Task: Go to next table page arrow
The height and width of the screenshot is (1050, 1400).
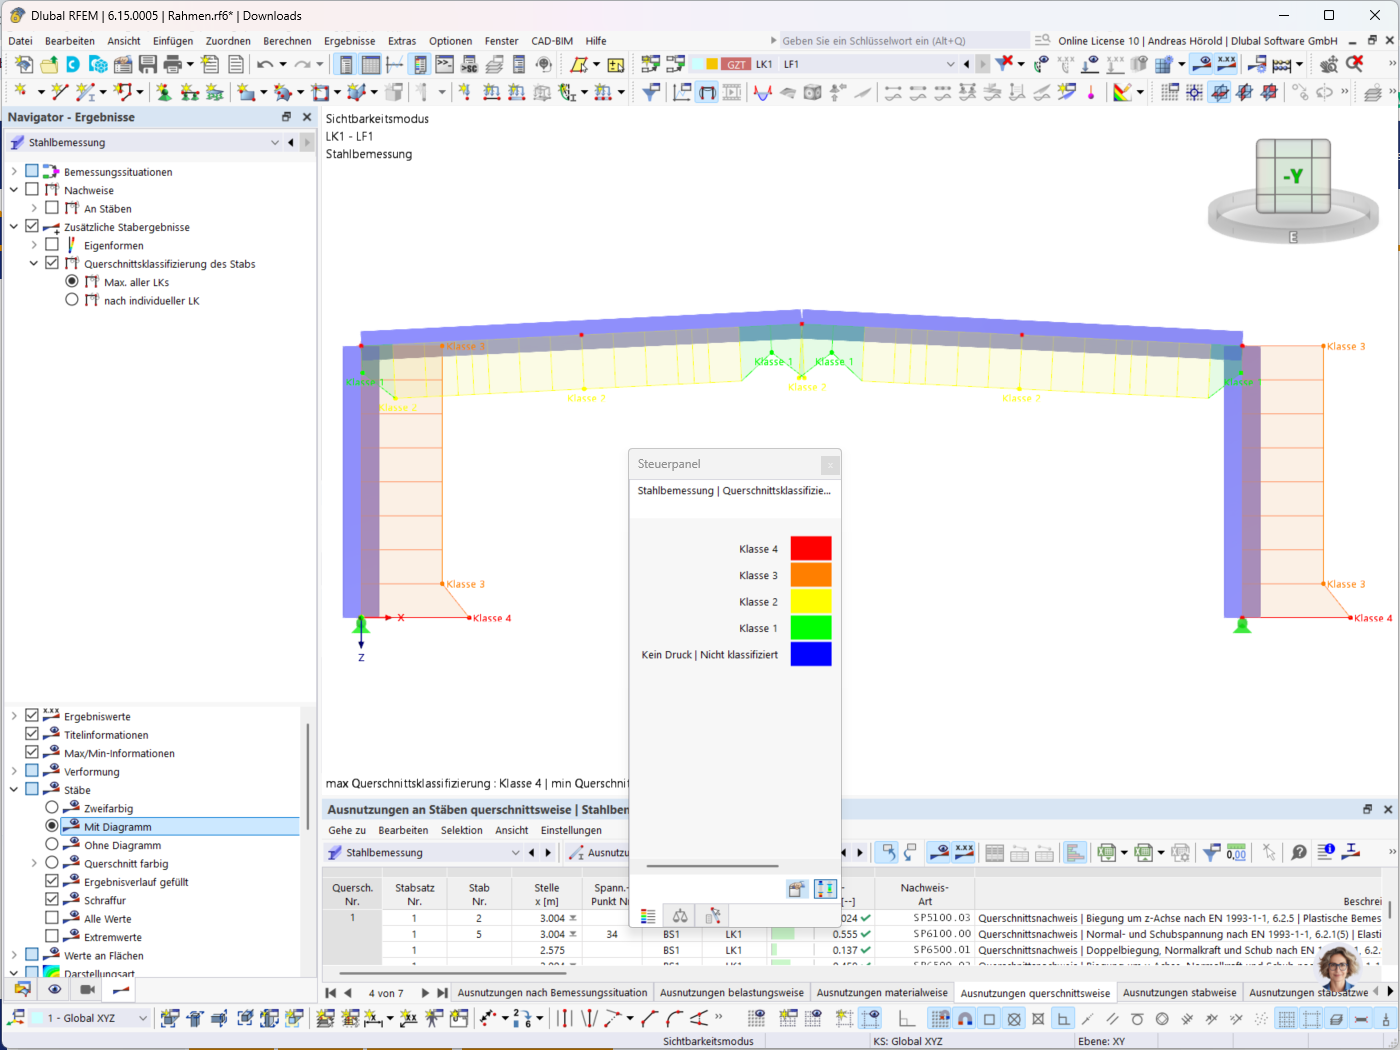Action: point(425,993)
